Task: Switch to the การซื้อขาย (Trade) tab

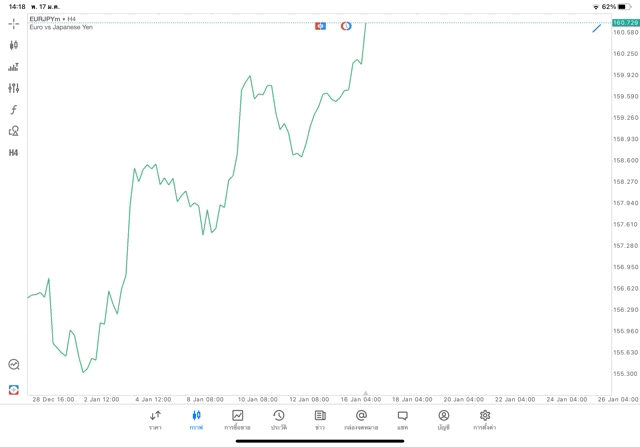Action: [x=238, y=419]
